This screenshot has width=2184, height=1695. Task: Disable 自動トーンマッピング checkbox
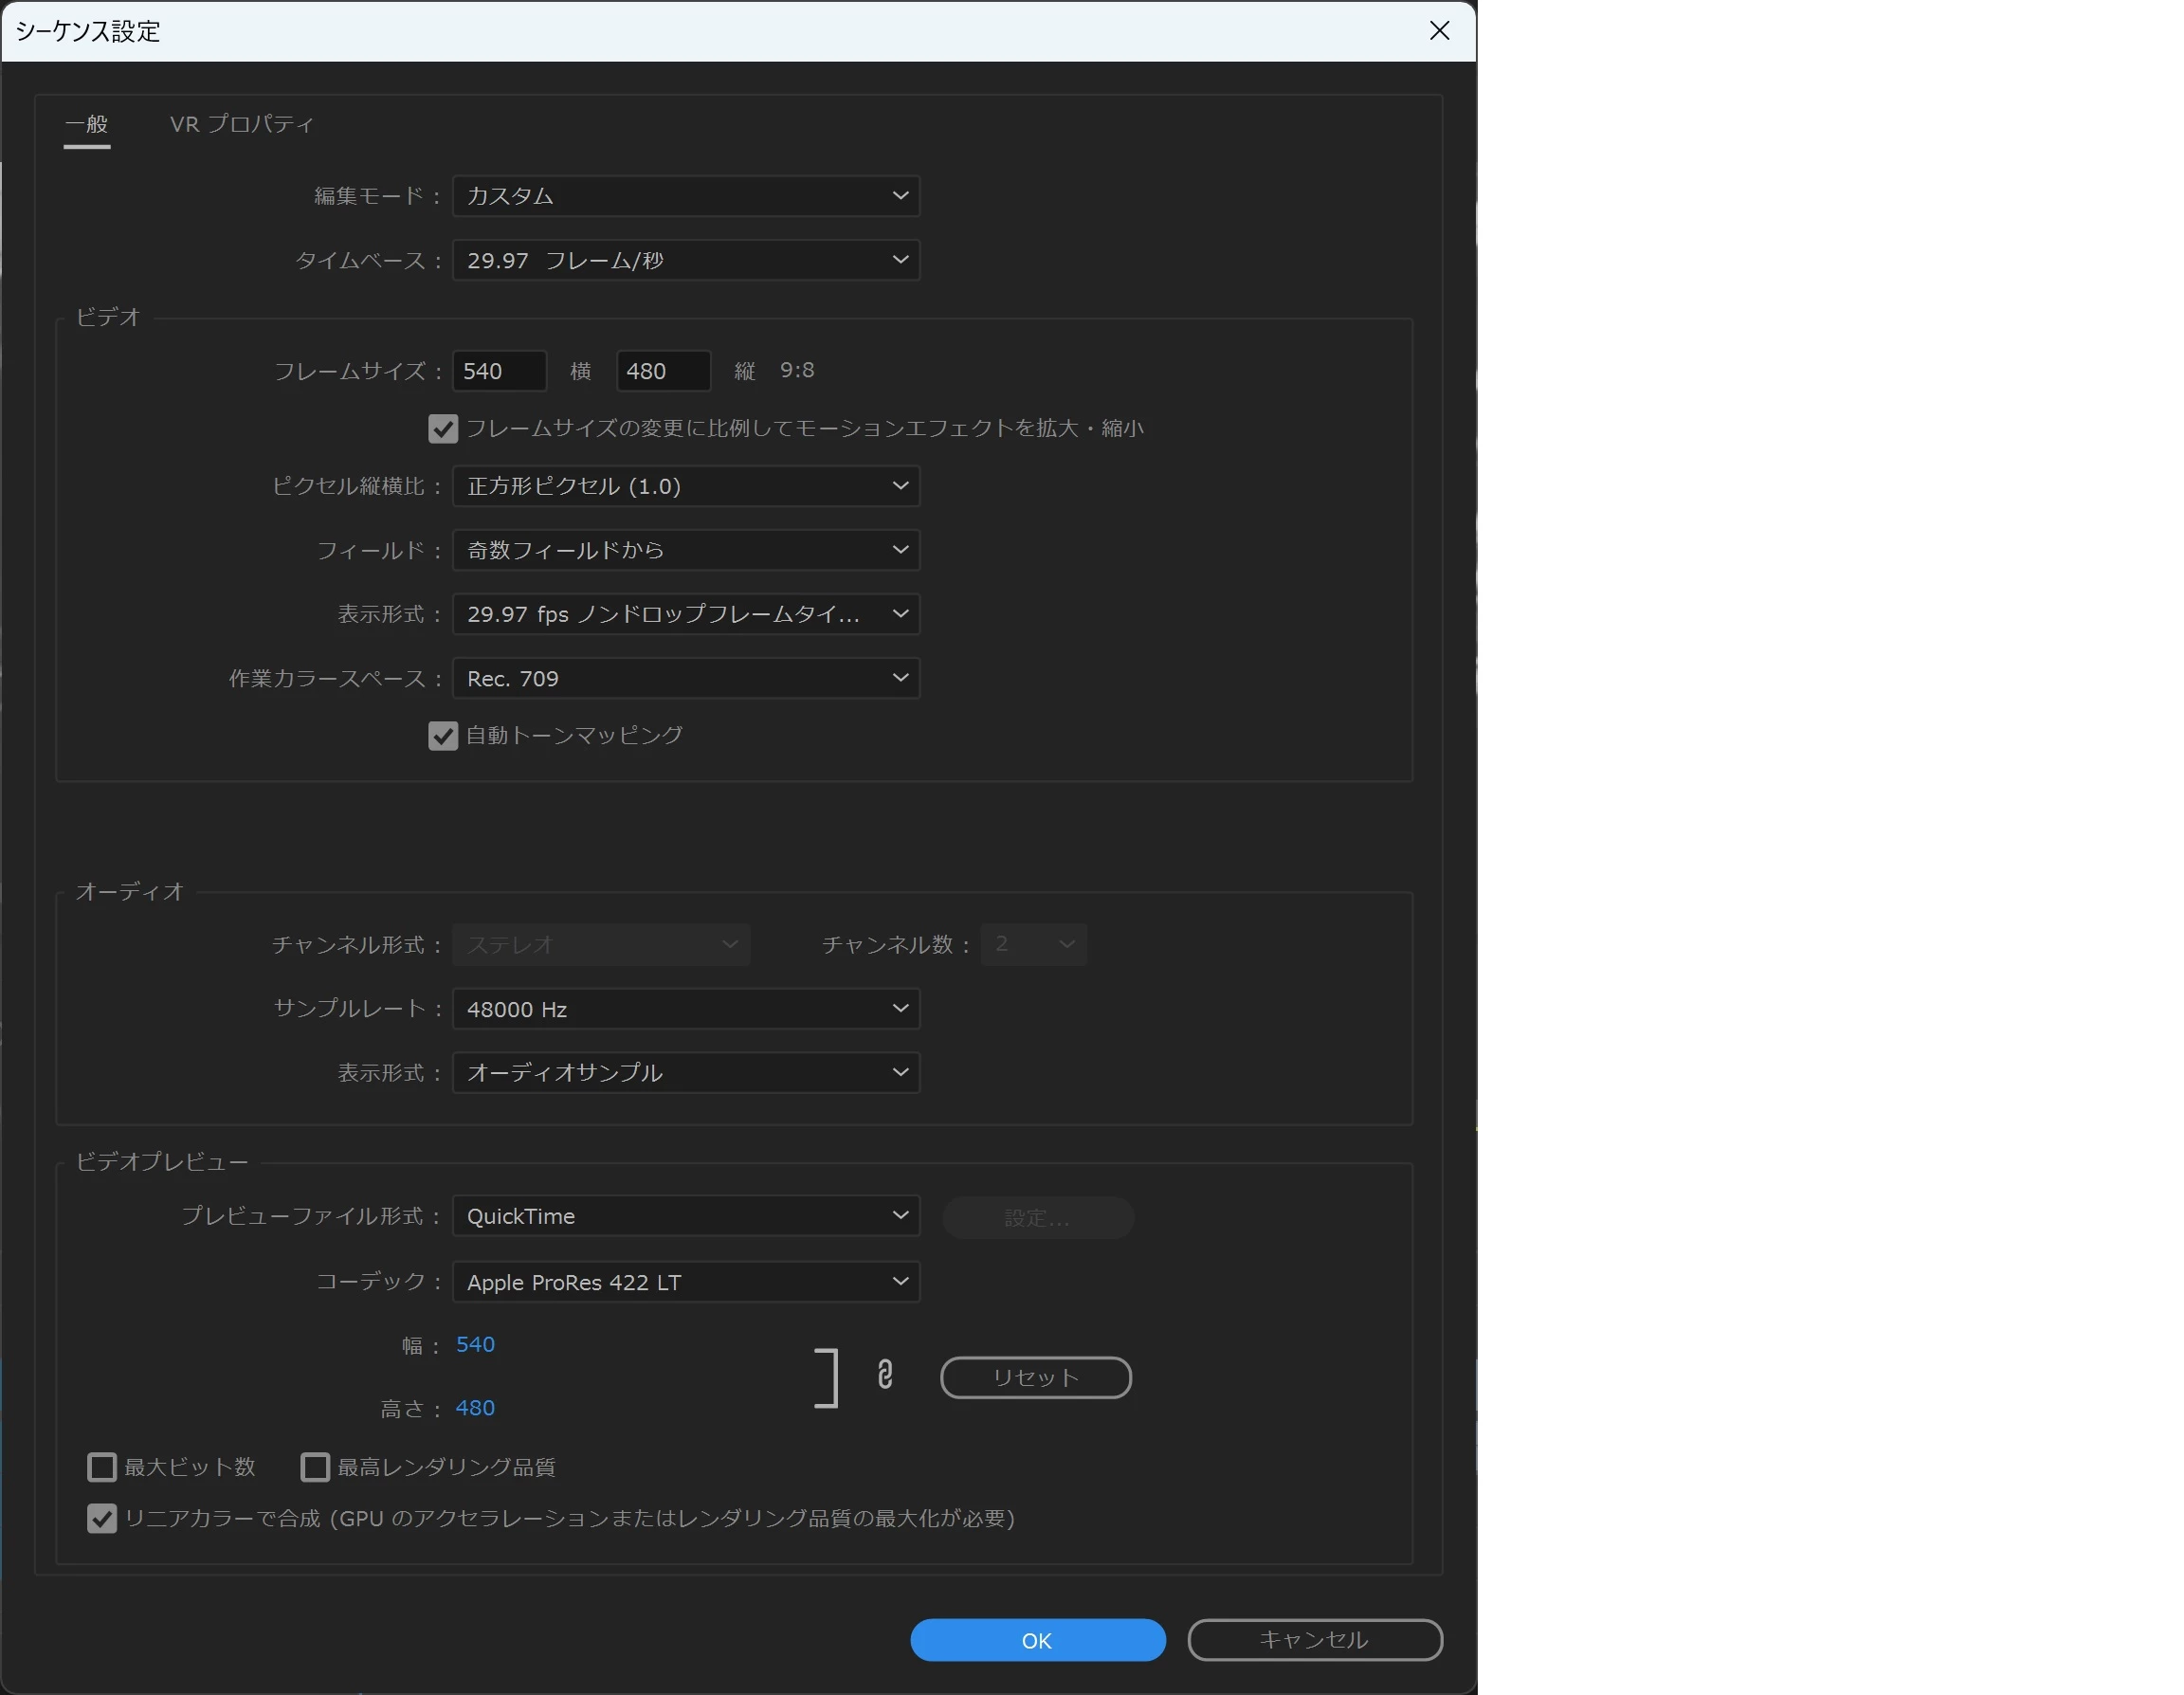coord(443,736)
